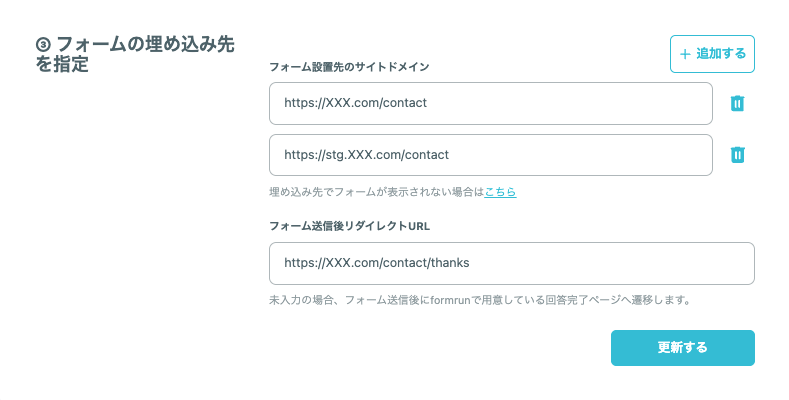
Task: Delete the https://XXX.com/contact domain via trash icon
Action: point(737,103)
